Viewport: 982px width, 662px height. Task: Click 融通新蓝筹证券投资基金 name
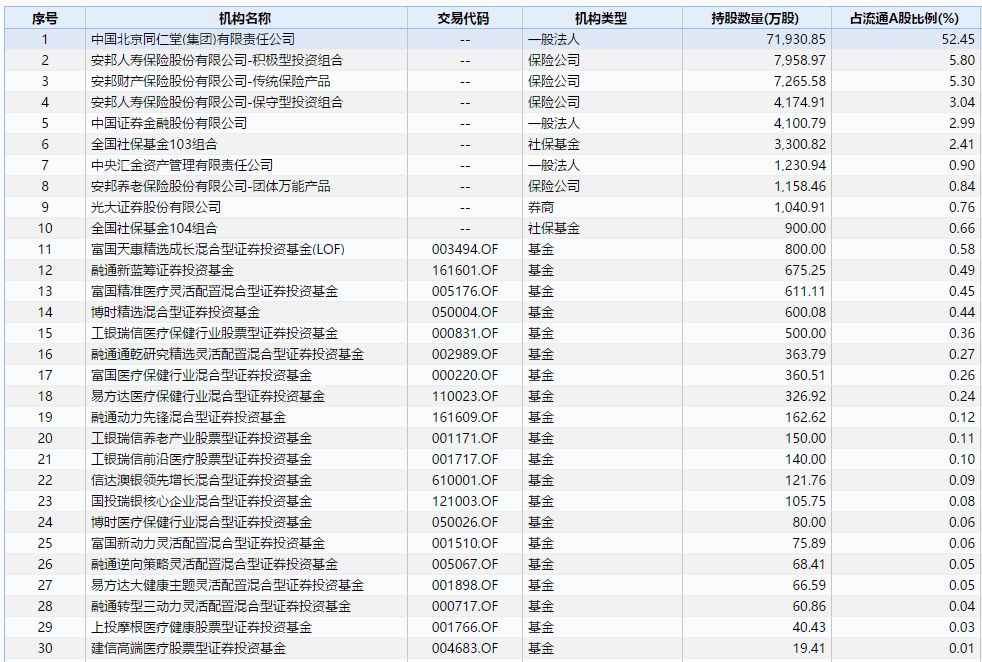162,270
